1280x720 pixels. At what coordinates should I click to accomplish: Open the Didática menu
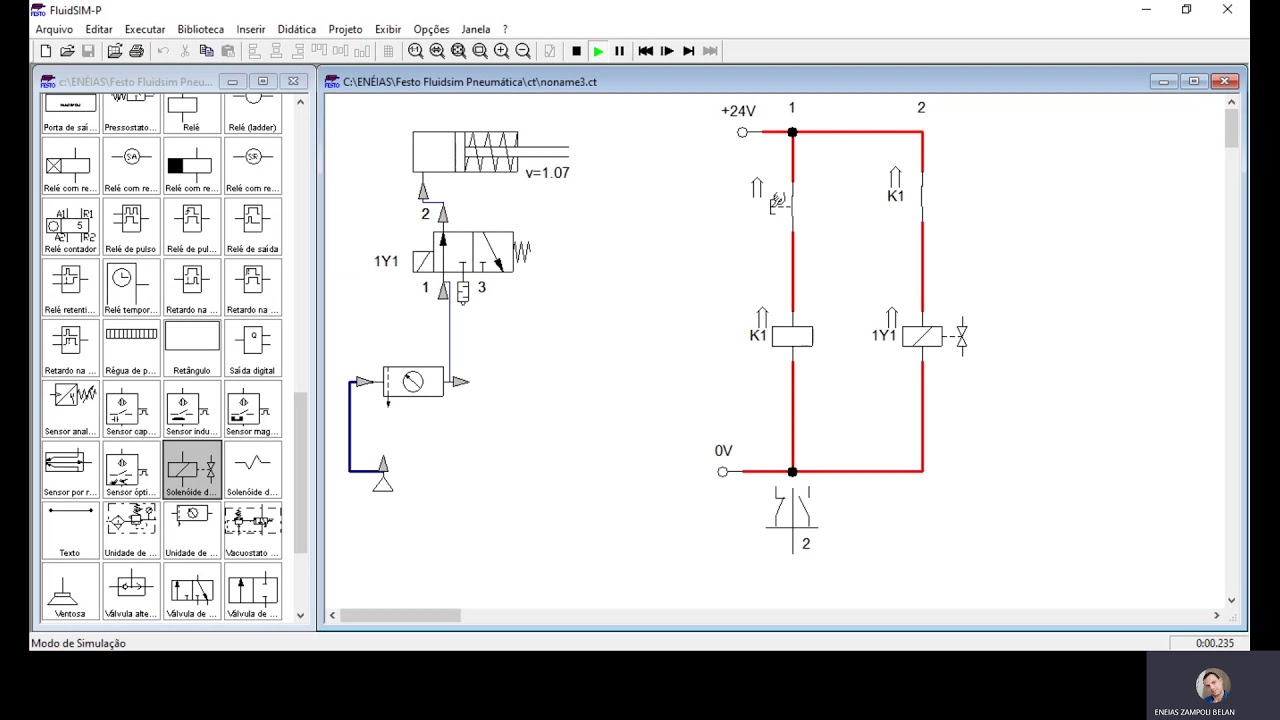click(297, 29)
